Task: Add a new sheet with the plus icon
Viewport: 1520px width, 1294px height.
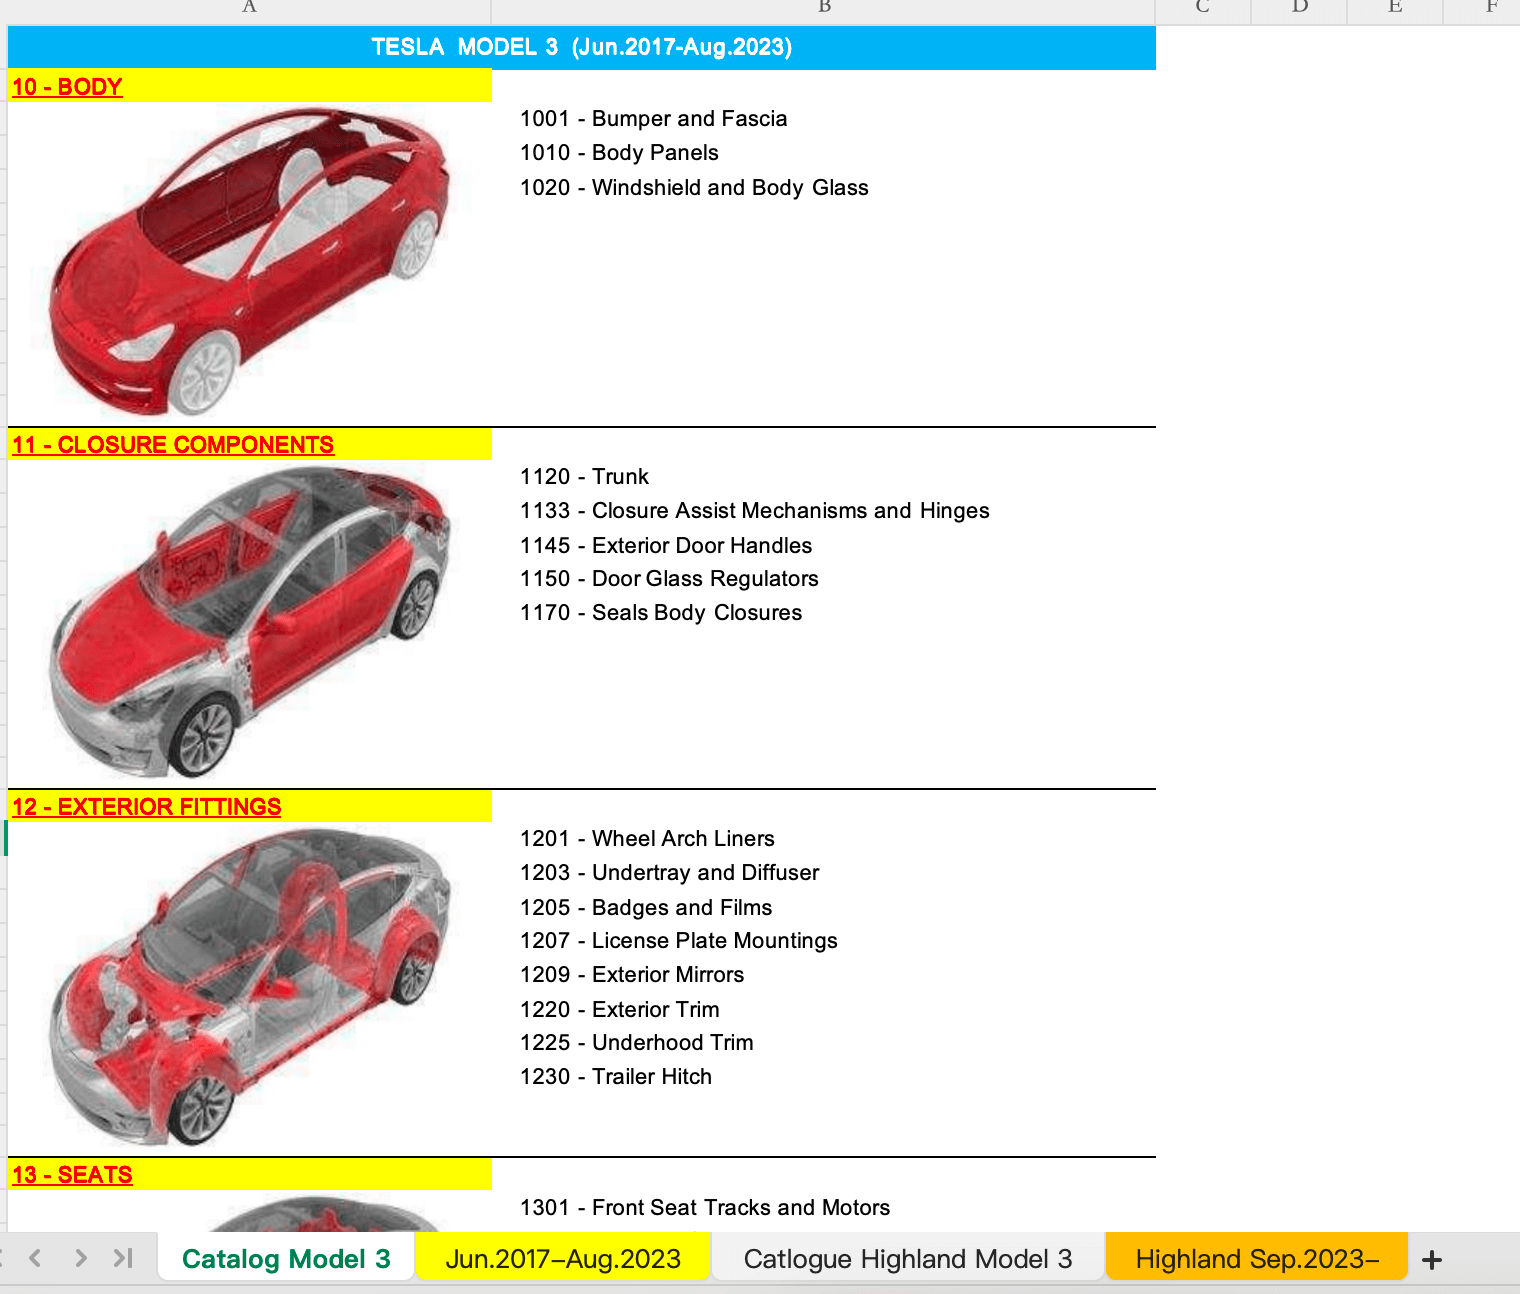Action: click(x=1431, y=1260)
